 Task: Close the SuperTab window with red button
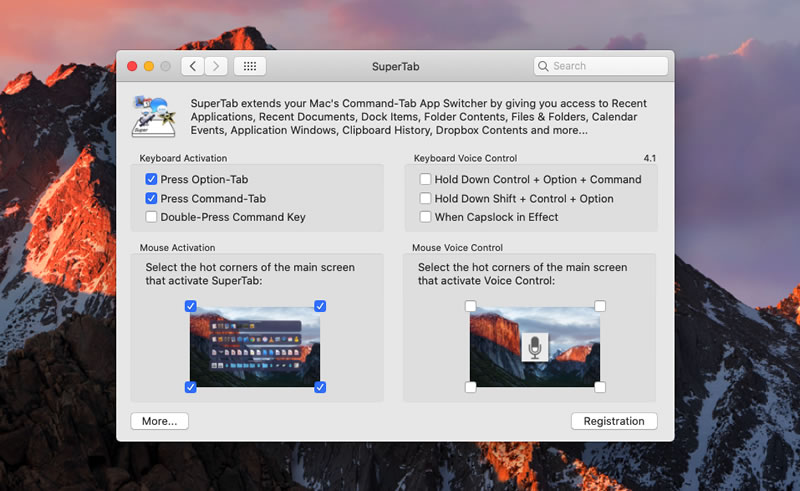click(132, 66)
